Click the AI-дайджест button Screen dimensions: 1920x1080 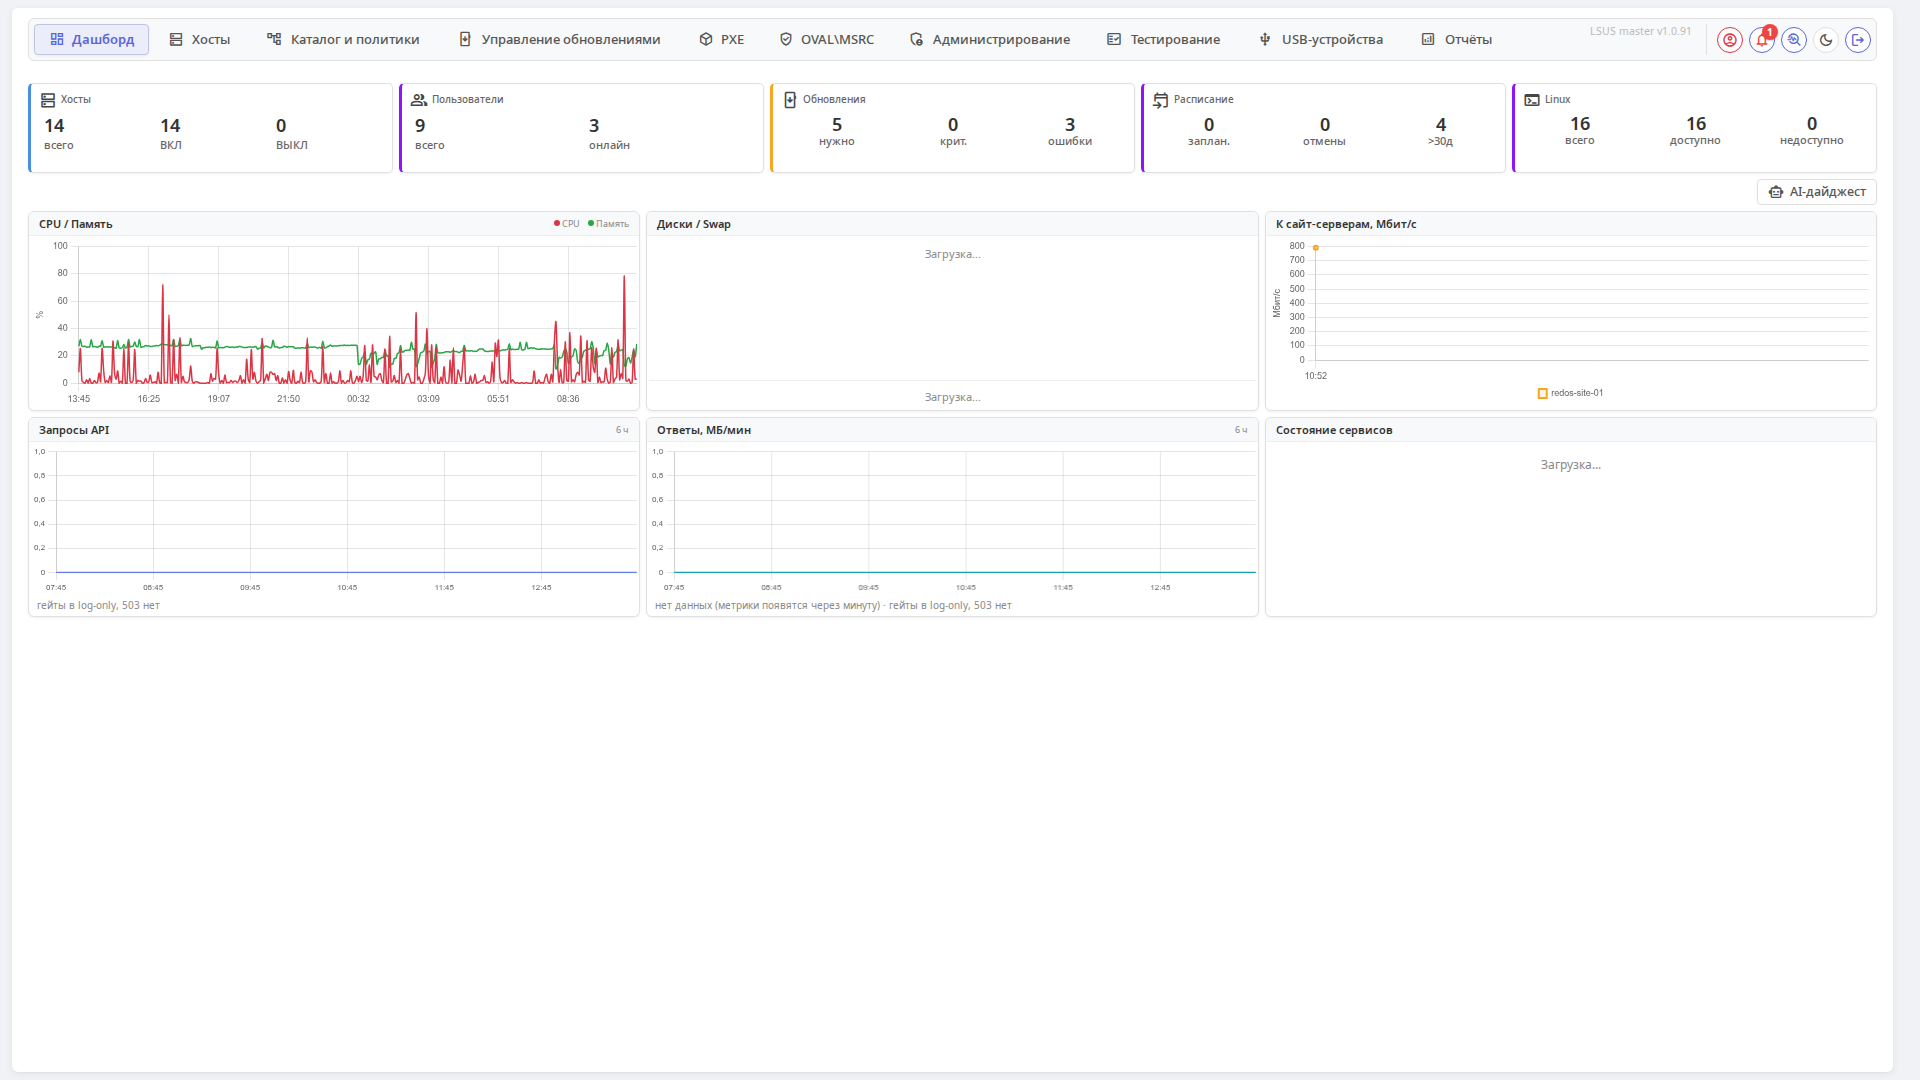tap(1816, 192)
